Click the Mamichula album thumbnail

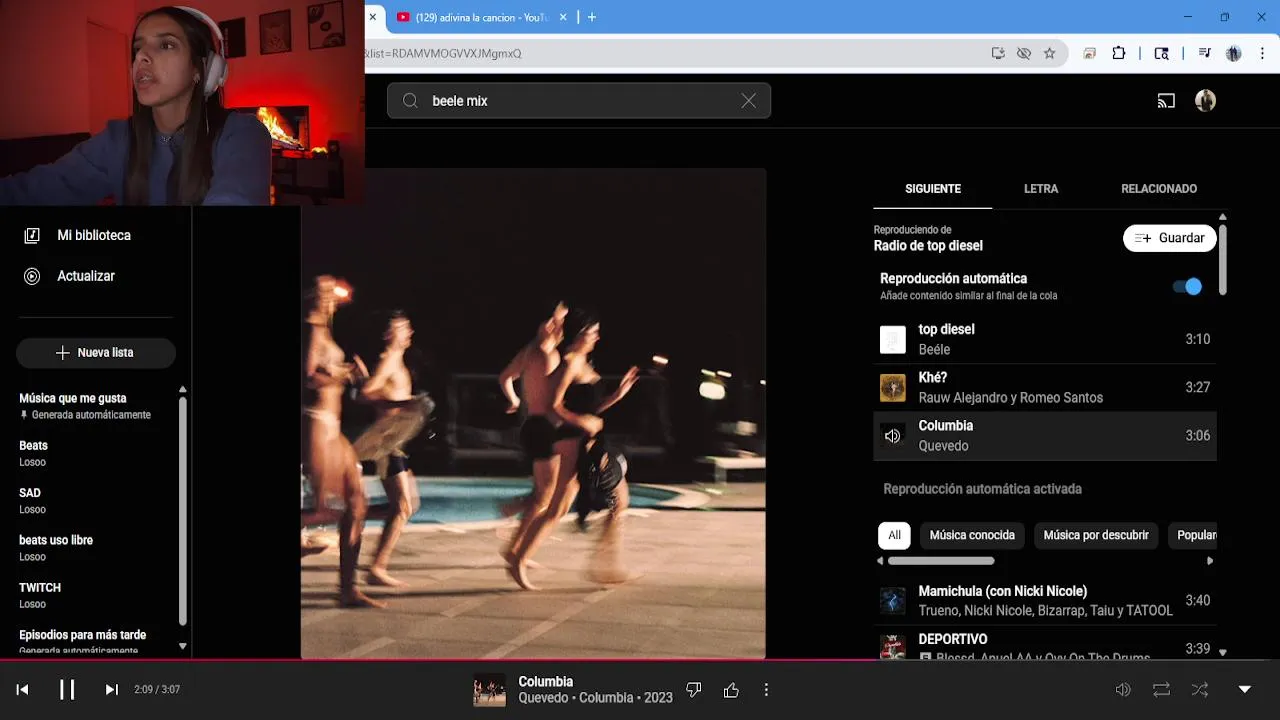tap(892, 601)
